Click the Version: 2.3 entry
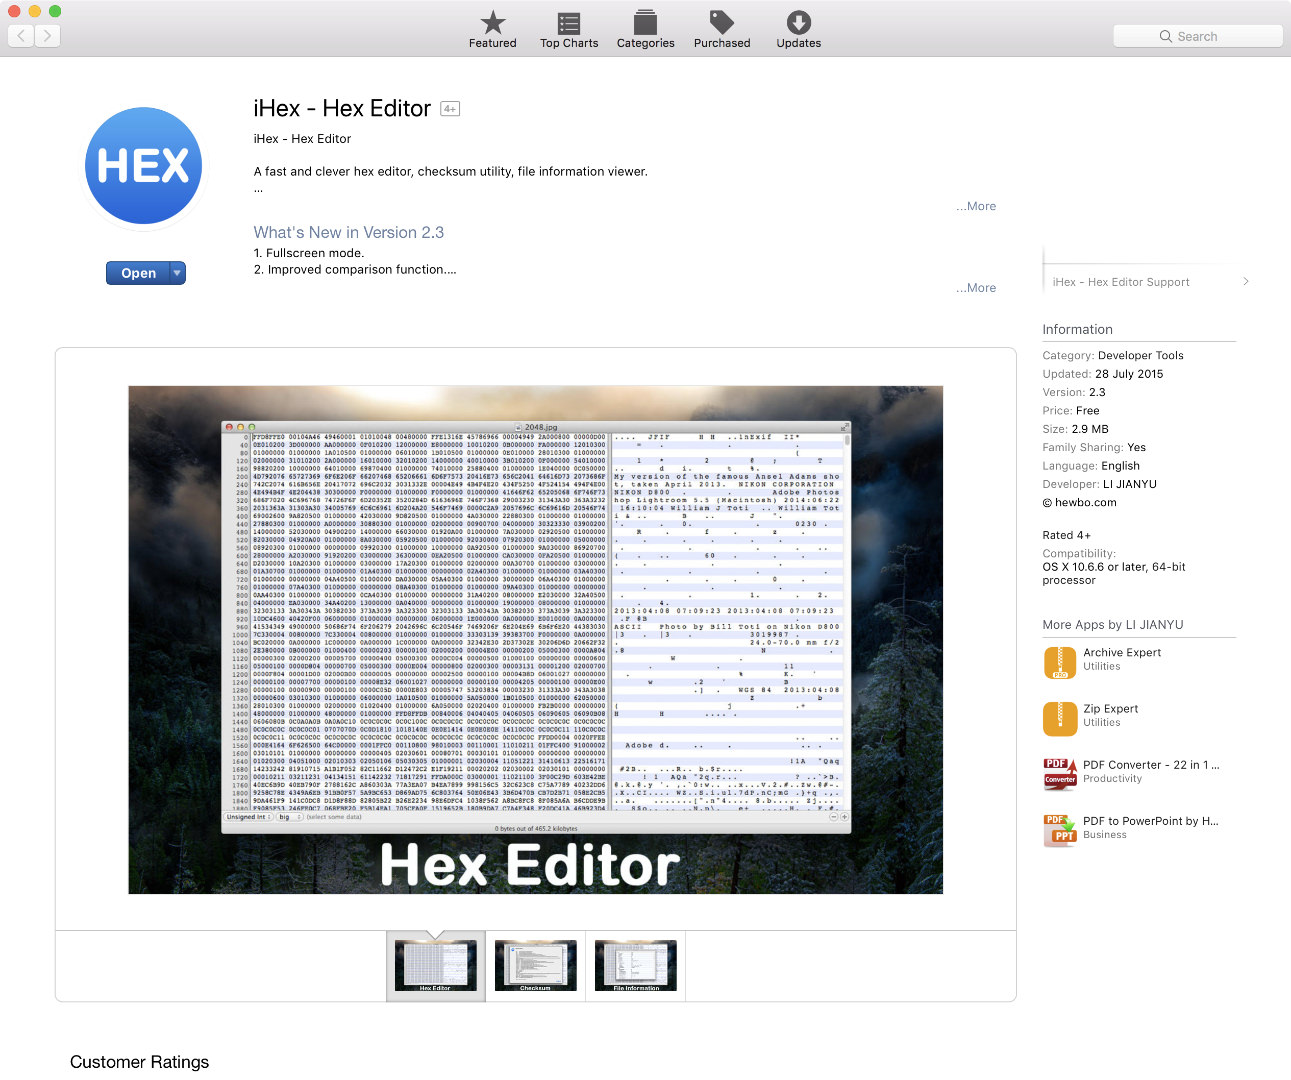The width and height of the screenshot is (1291, 1080). point(1074,393)
